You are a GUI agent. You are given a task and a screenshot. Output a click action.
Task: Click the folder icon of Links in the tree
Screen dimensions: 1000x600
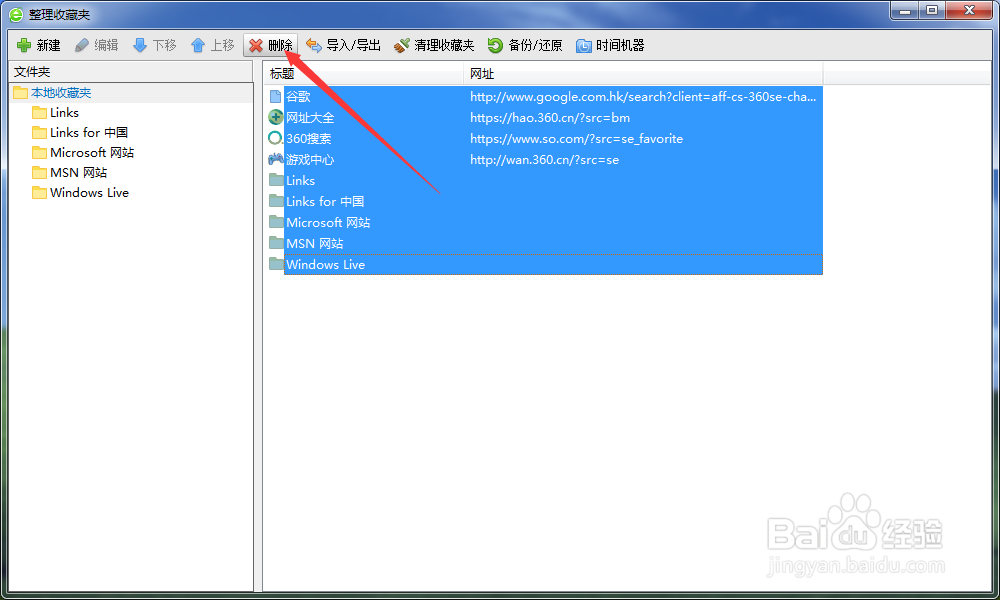(40, 113)
